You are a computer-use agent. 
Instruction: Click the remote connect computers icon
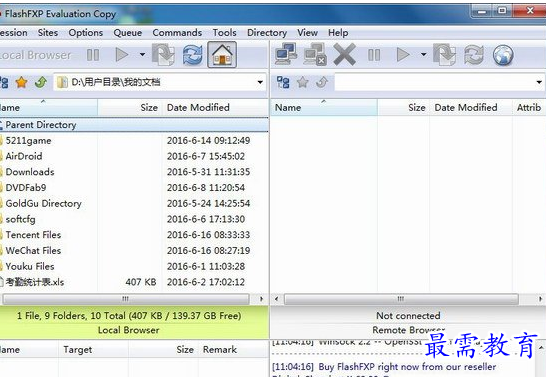tap(286, 54)
